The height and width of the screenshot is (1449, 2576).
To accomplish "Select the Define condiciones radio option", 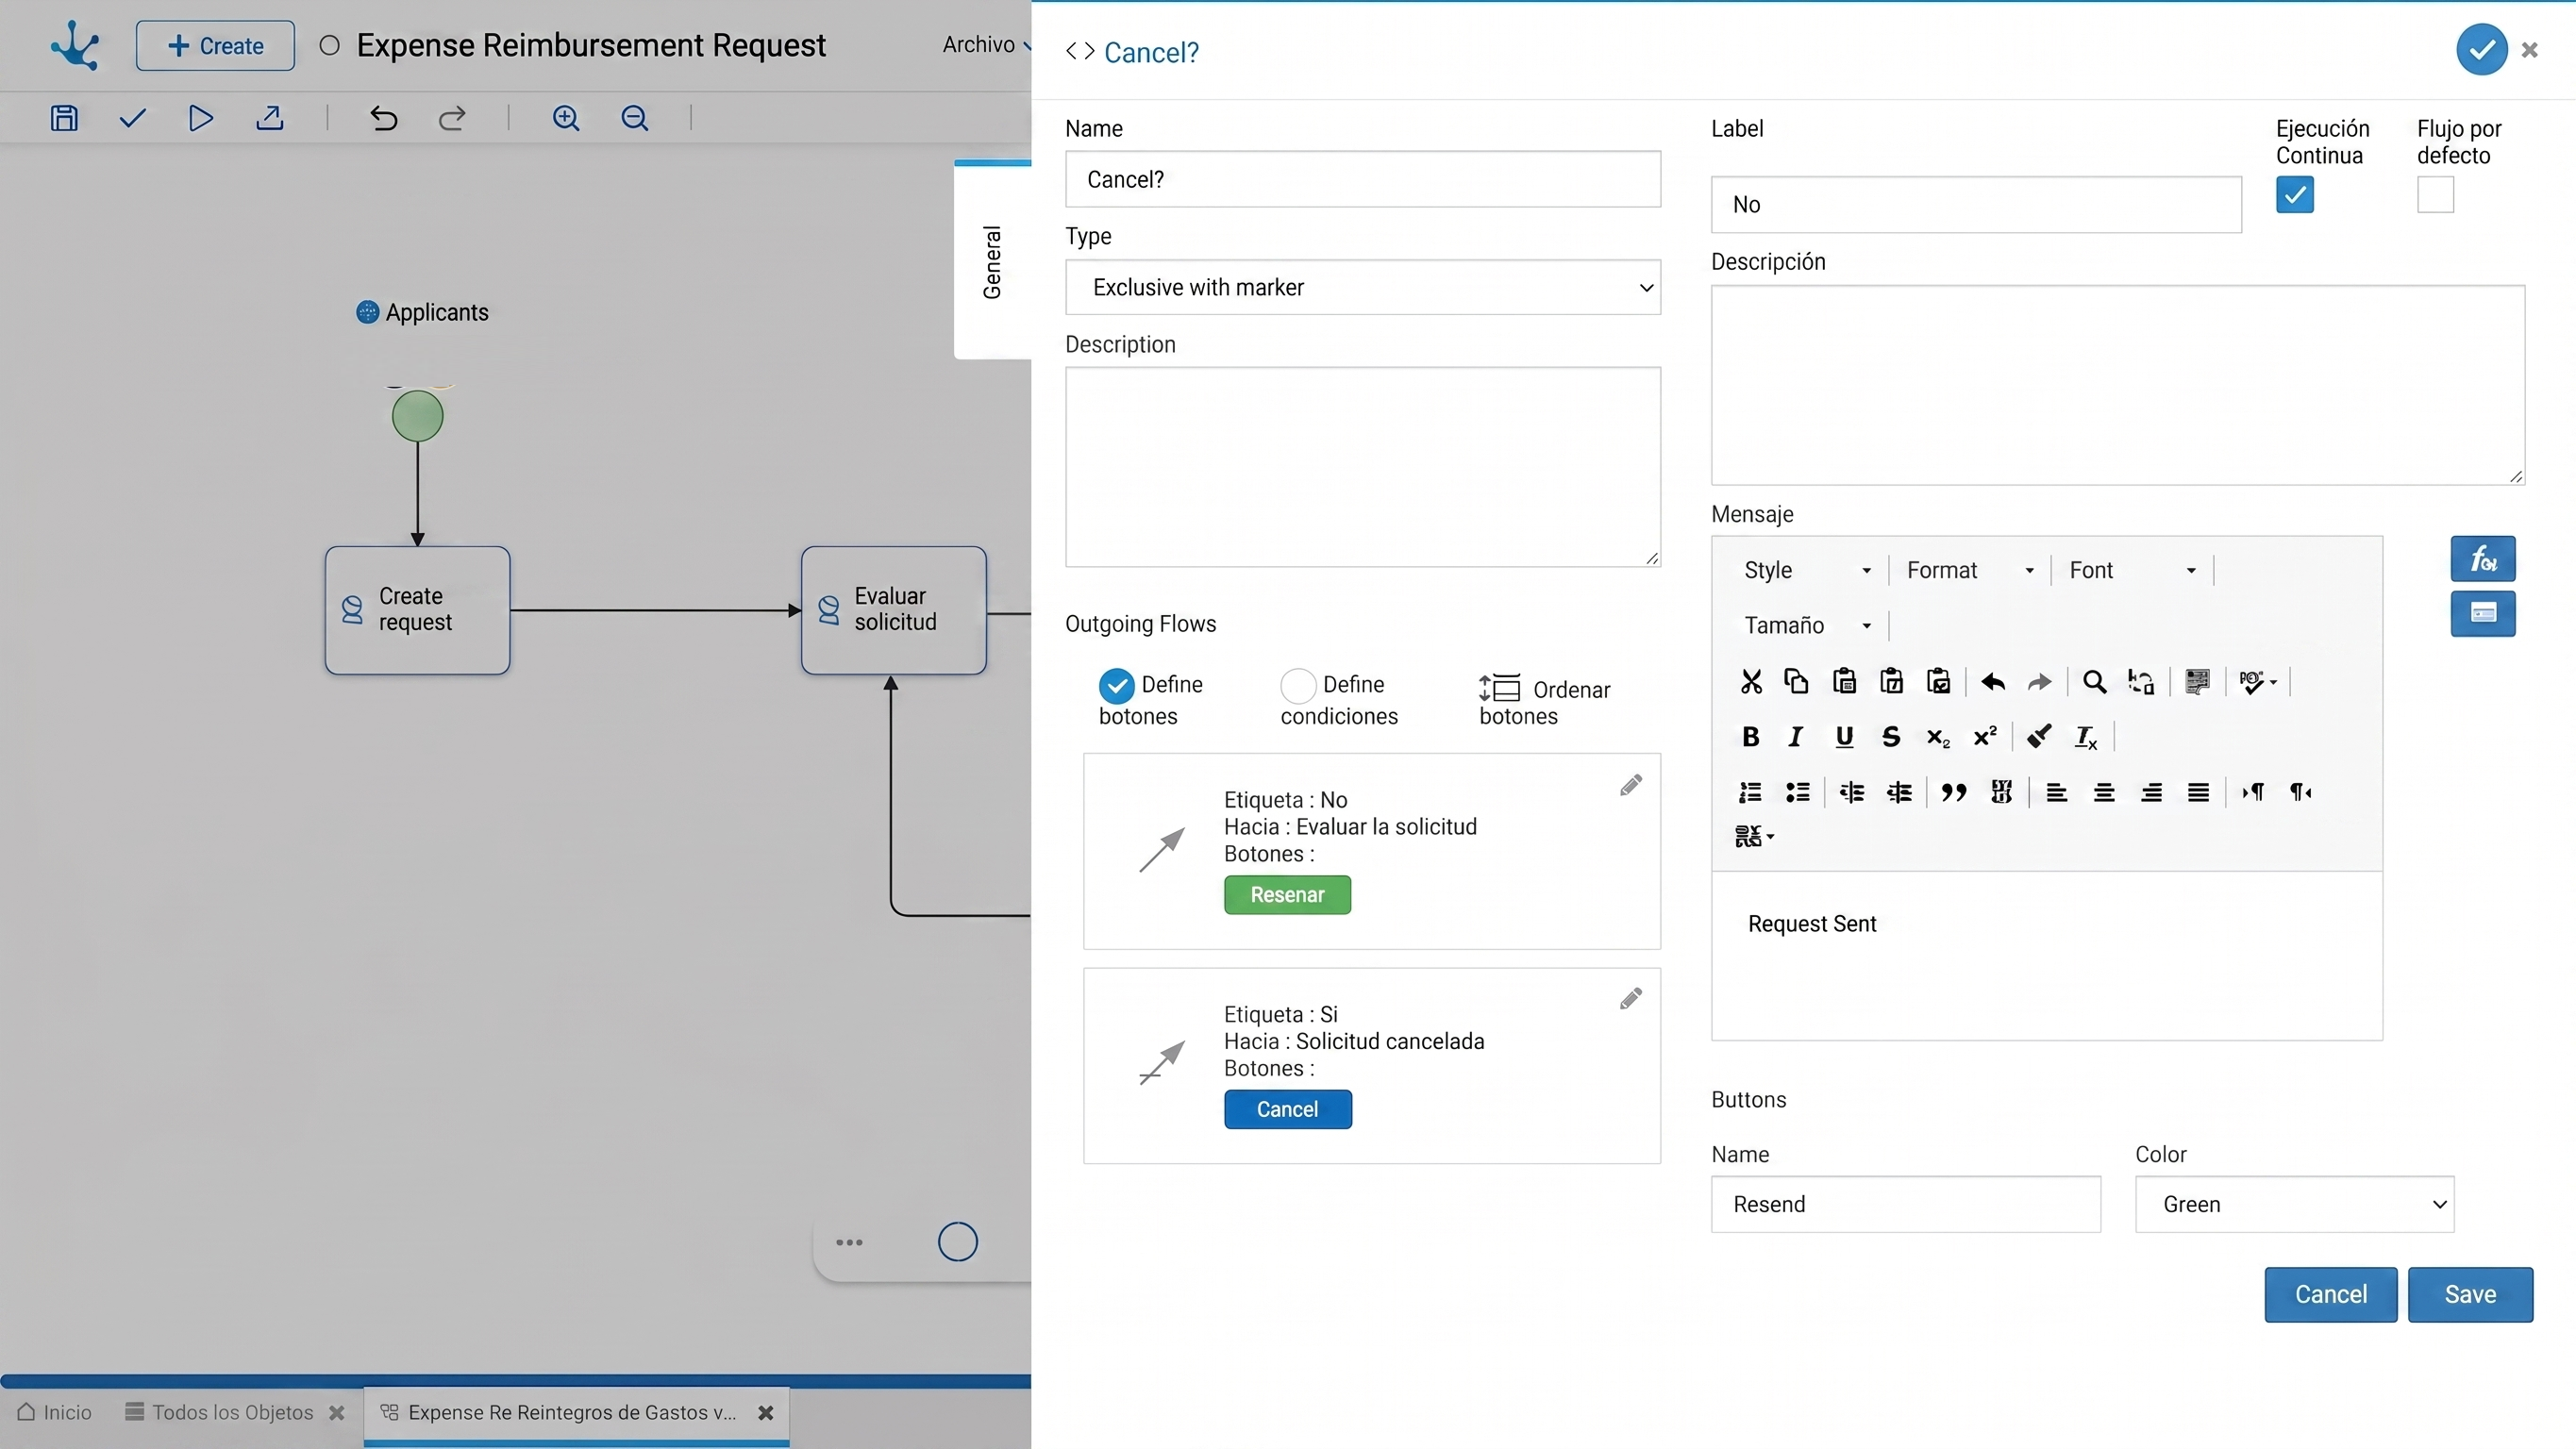I will tap(1298, 686).
